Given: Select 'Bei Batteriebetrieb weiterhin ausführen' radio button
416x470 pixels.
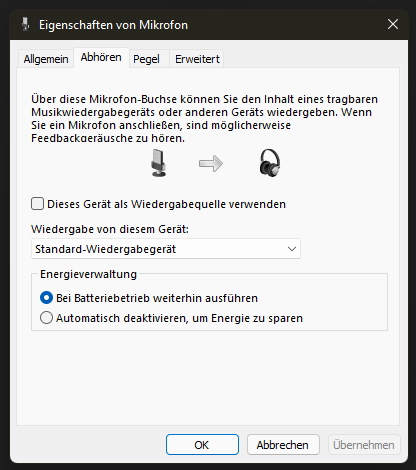Looking at the screenshot, I should point(46,298).
